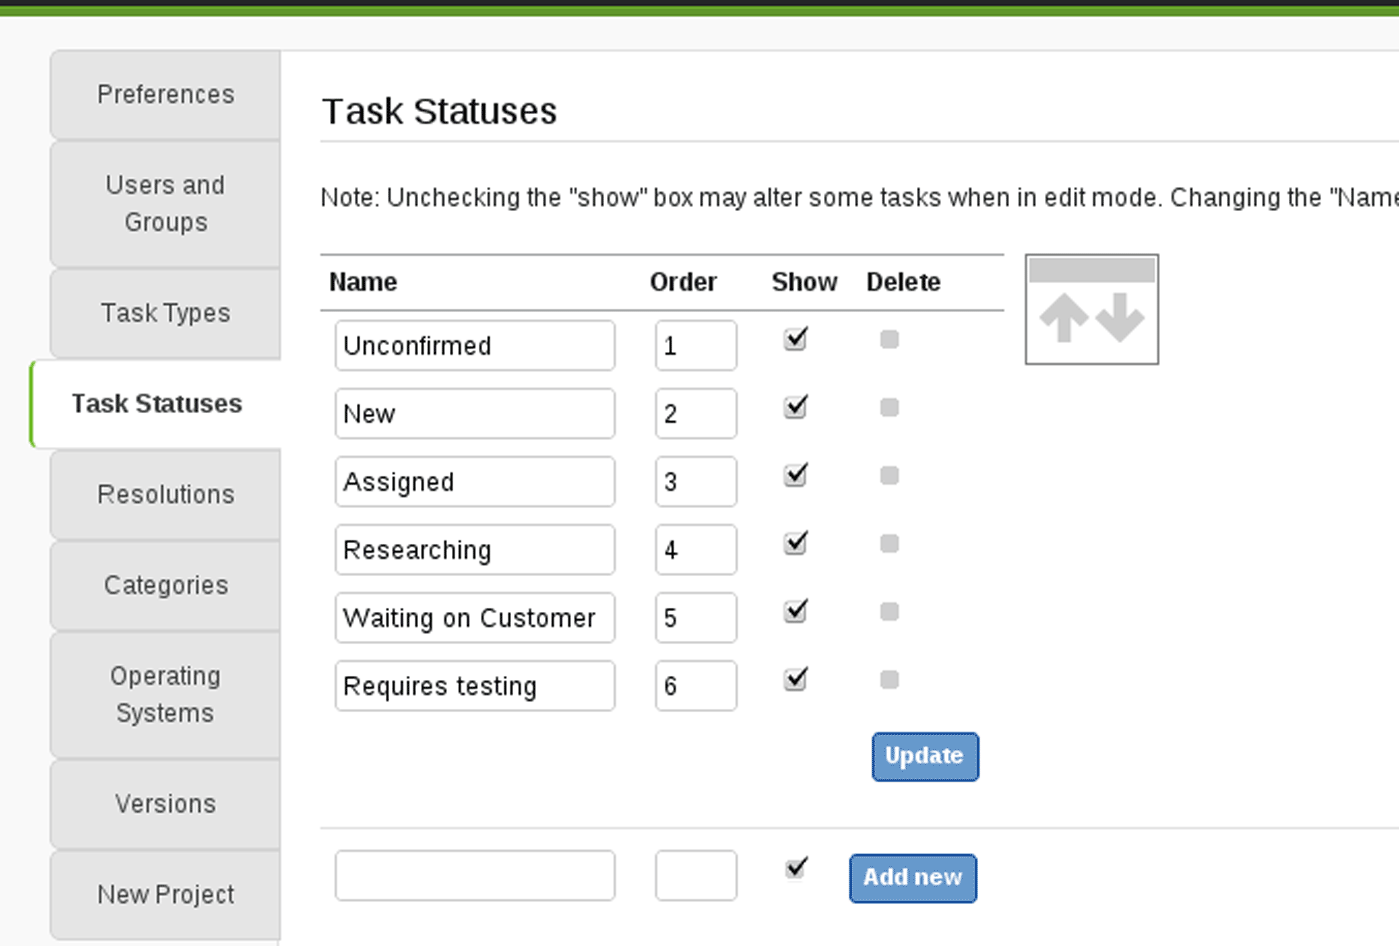This screenshot has height=946, width=1400.
Task: Uncheck Show for Unconfirmed status
Action: pyautogui.click(x=796, y=340)
